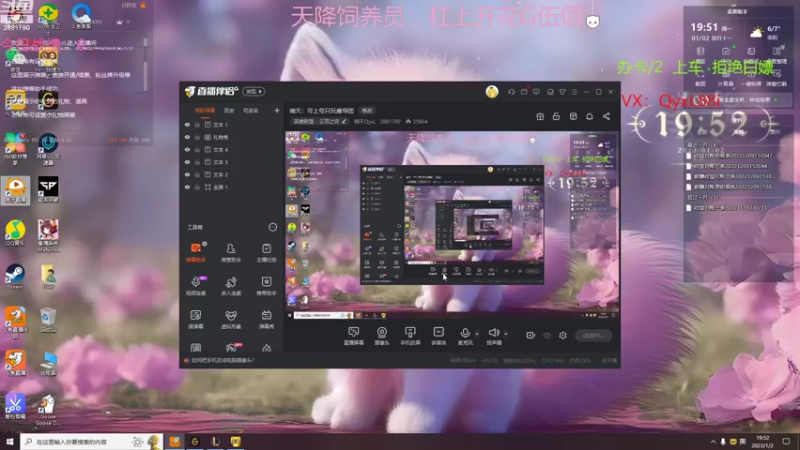Open the 多人连麦 tool
Screen dimensions: 800x450
231,286
